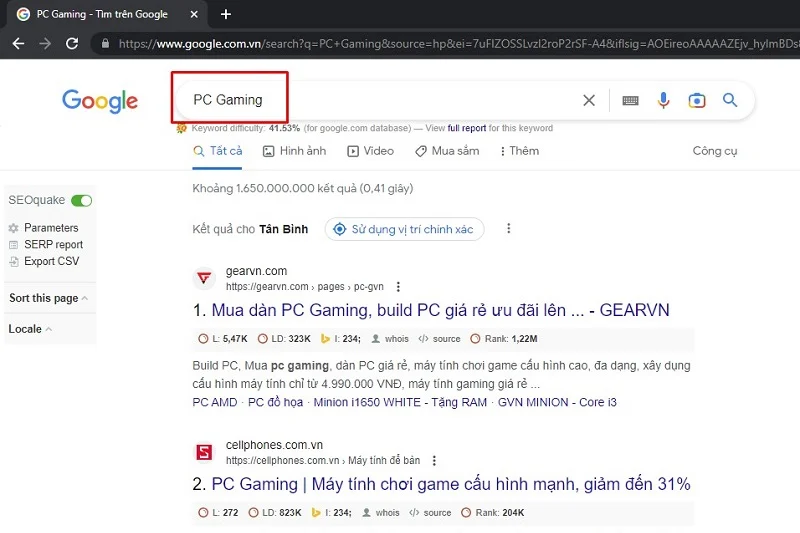Screen dimensions: 800x533
Task: Open GVN MINION - Core i3 link
Action: click(557, 402)
